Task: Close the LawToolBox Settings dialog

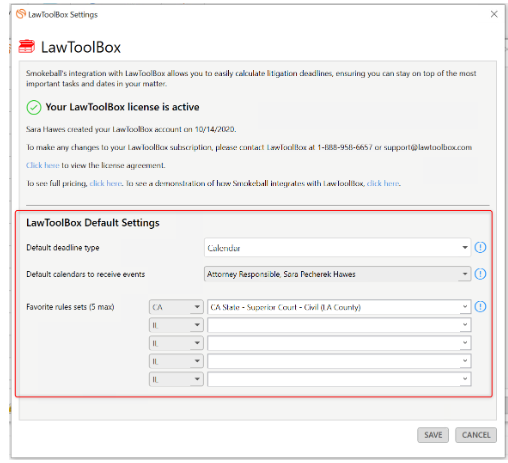Action: pos(494,14)
